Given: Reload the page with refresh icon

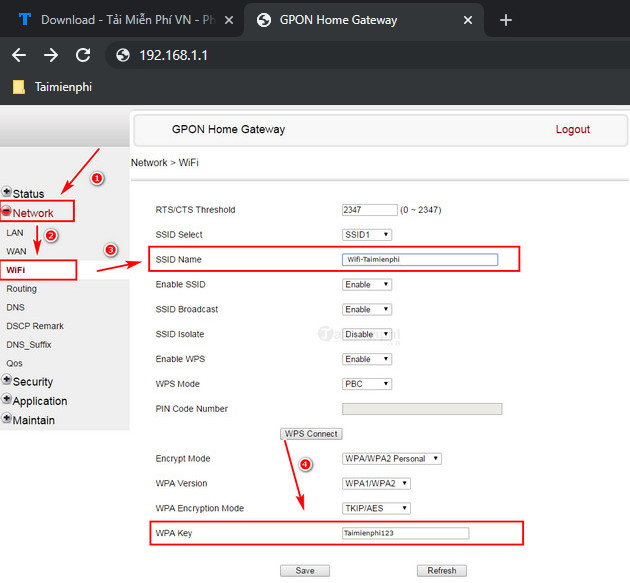Looking at the screenshot, I should coord(83,55).
